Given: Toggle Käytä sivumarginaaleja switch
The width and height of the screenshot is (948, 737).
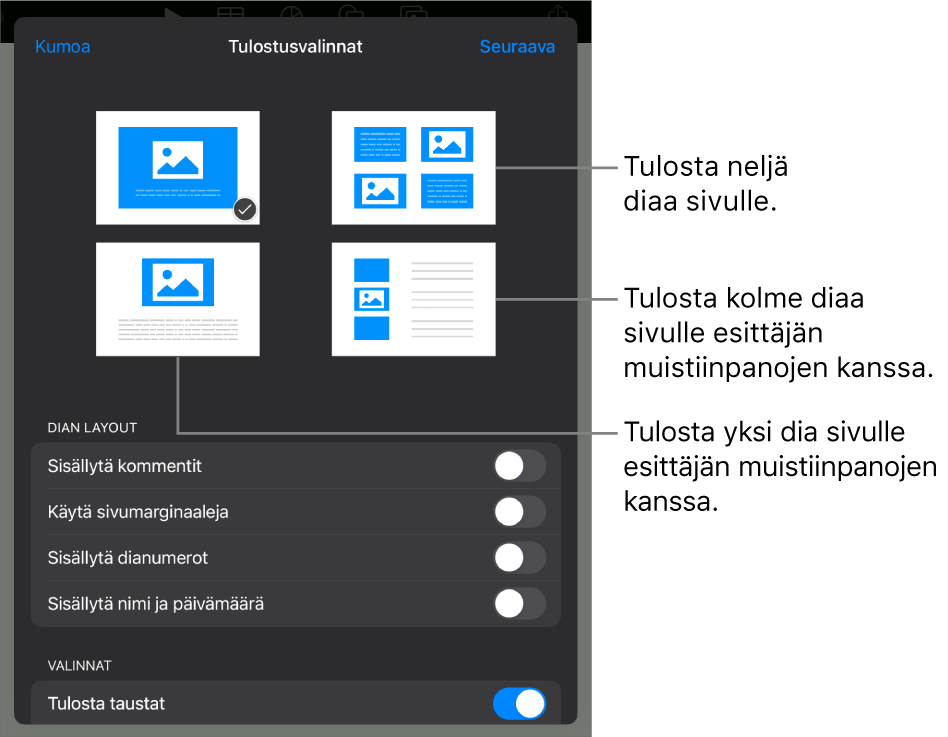Looking at the screenshot, I should point(519,512).
